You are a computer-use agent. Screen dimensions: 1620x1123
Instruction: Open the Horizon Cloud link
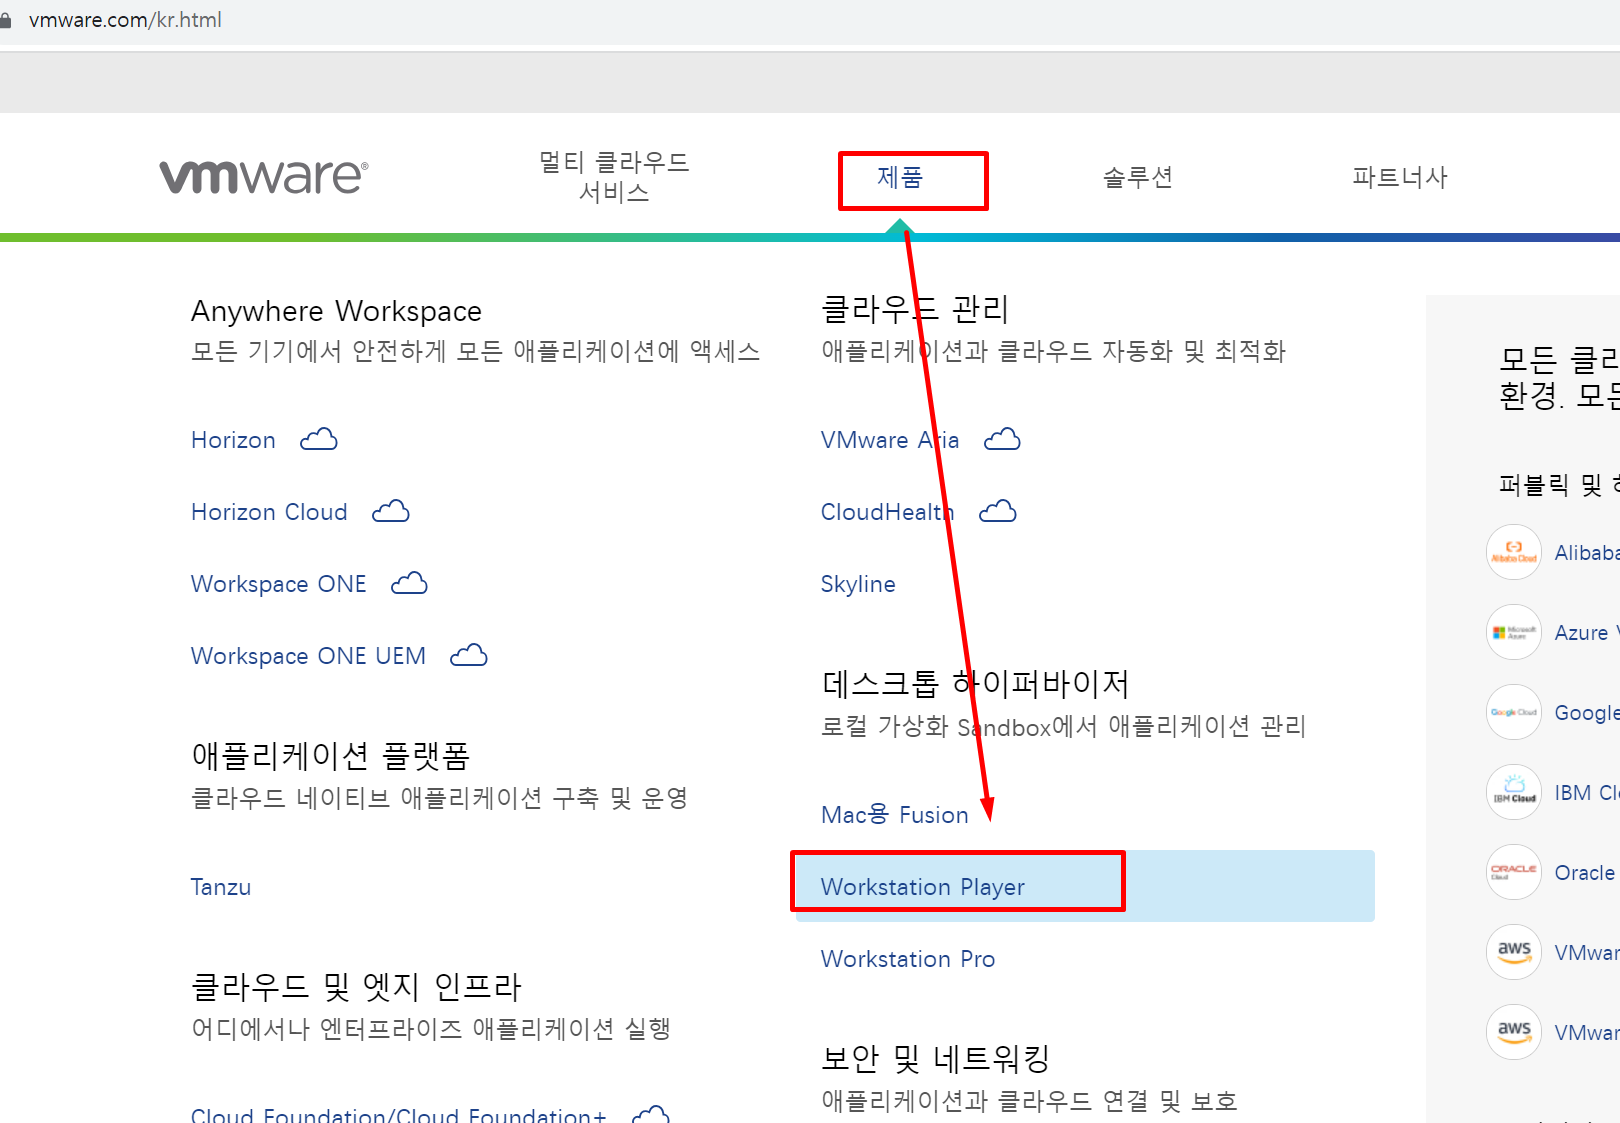(269, 512)
